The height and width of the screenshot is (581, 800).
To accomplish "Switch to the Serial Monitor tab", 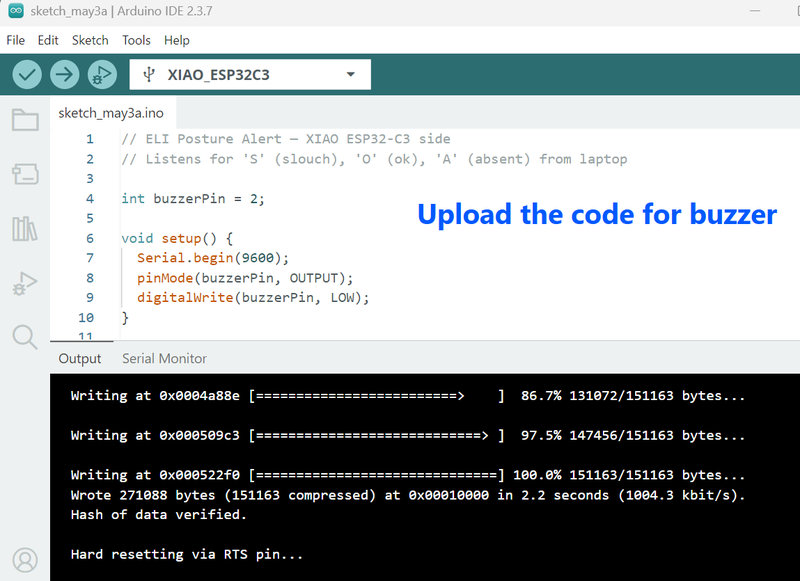I will coord(164,359).
